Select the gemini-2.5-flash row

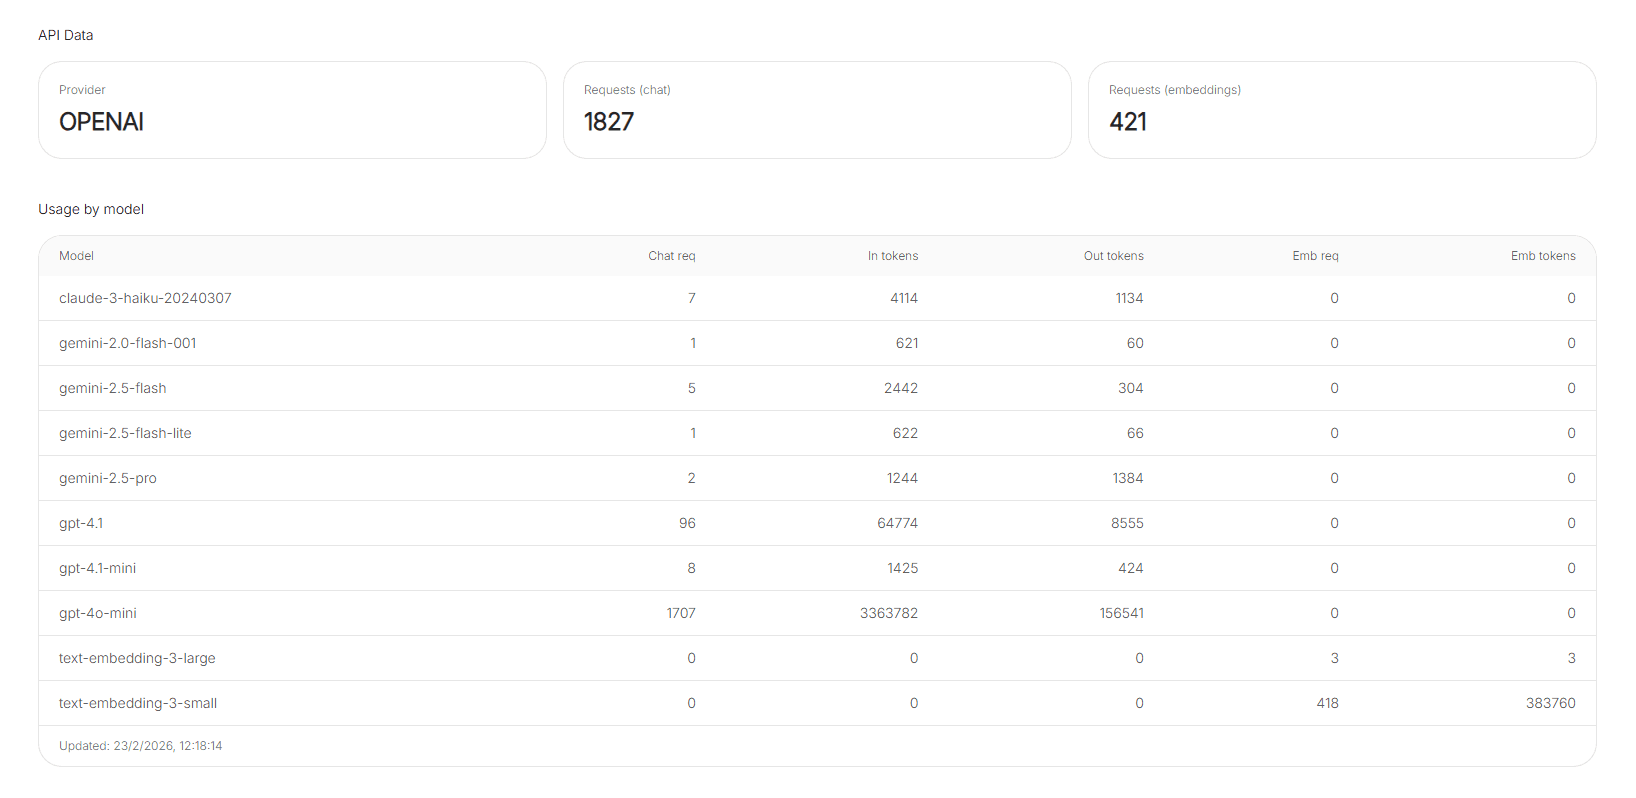point(816,388)
